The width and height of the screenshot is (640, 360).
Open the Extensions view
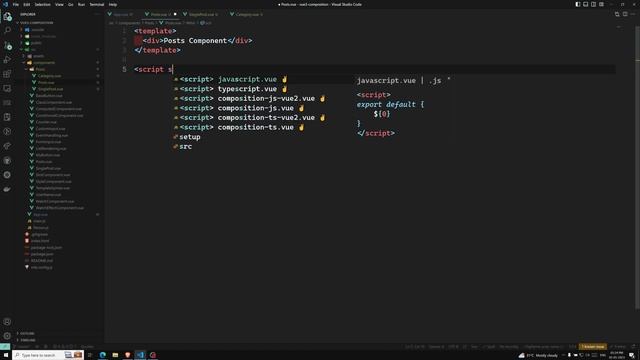(7, 74)
